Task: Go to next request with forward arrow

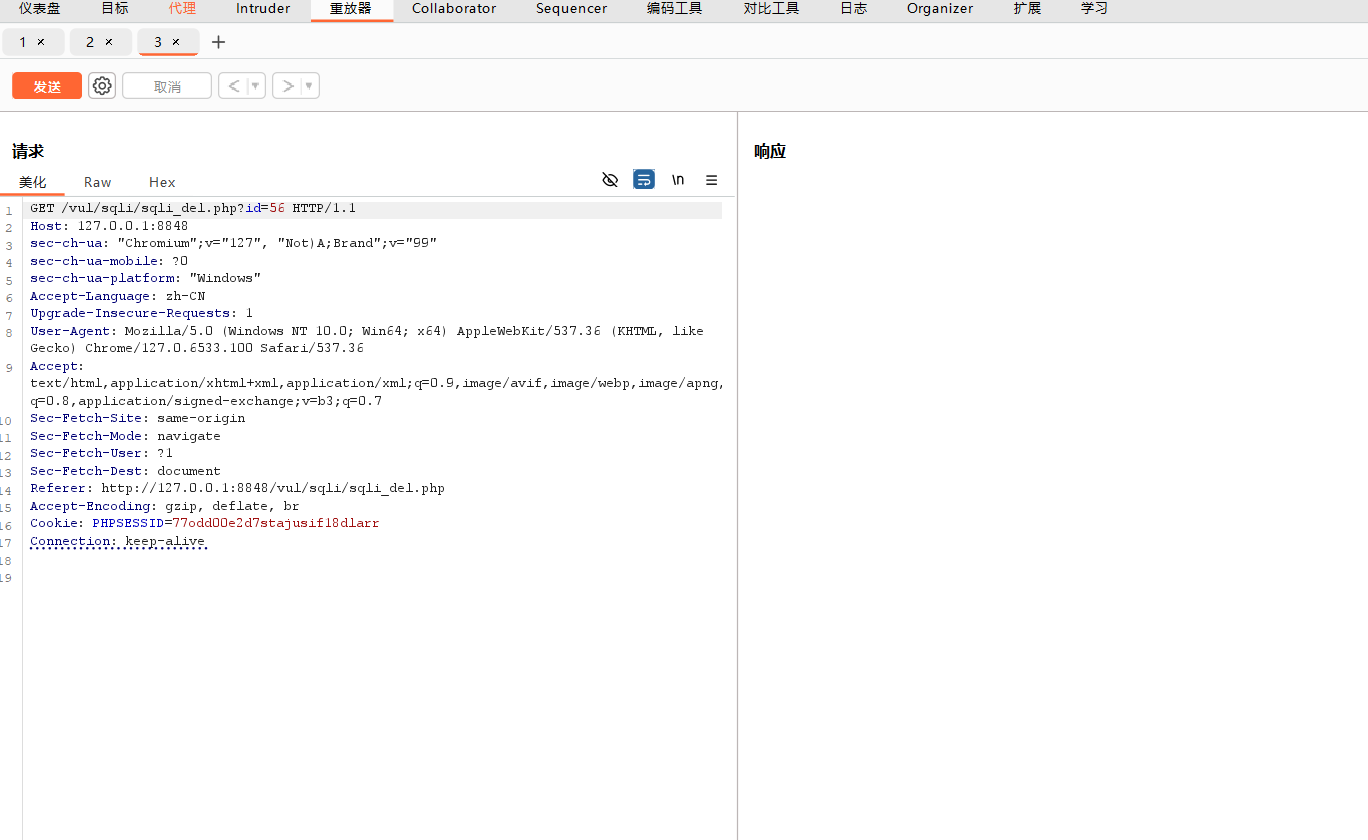Action: click(287, 86)
